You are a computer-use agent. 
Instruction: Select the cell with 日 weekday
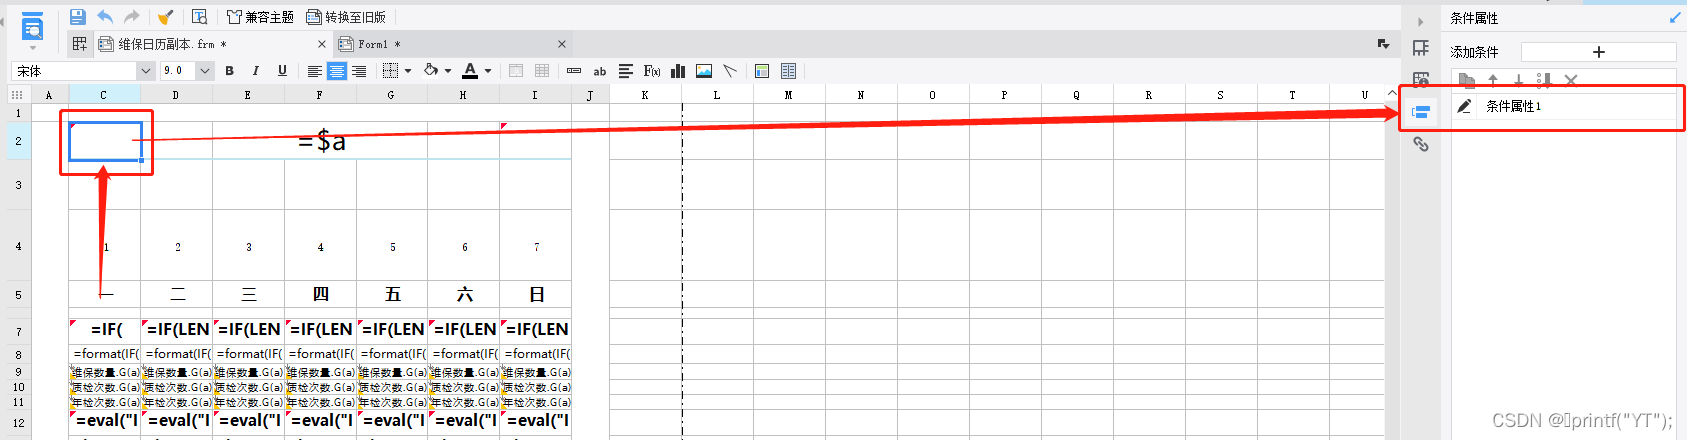pyautogui.click(x=536, y=294)
